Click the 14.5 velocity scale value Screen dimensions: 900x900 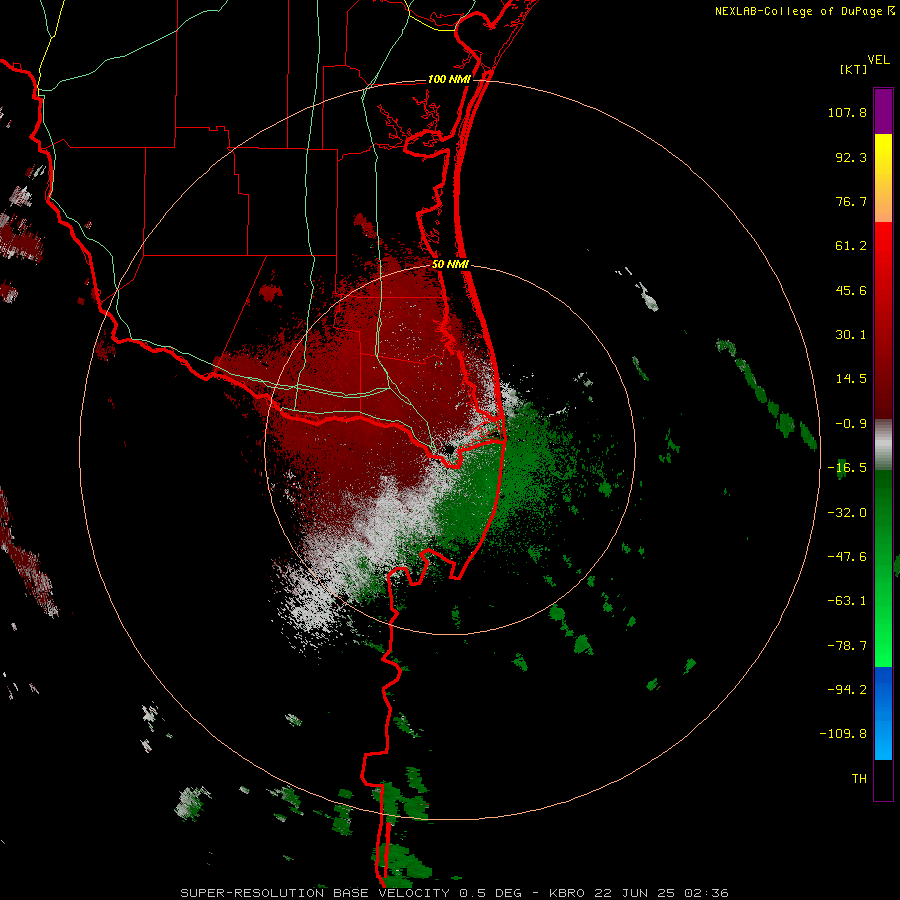851,379
